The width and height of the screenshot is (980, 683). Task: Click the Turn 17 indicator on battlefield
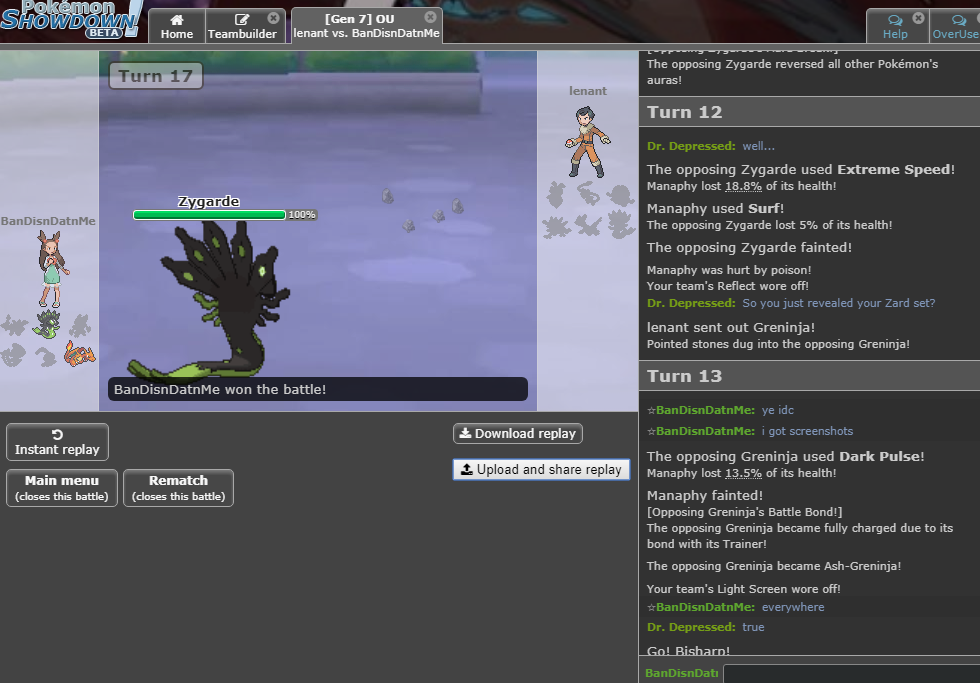pos(156,76)
